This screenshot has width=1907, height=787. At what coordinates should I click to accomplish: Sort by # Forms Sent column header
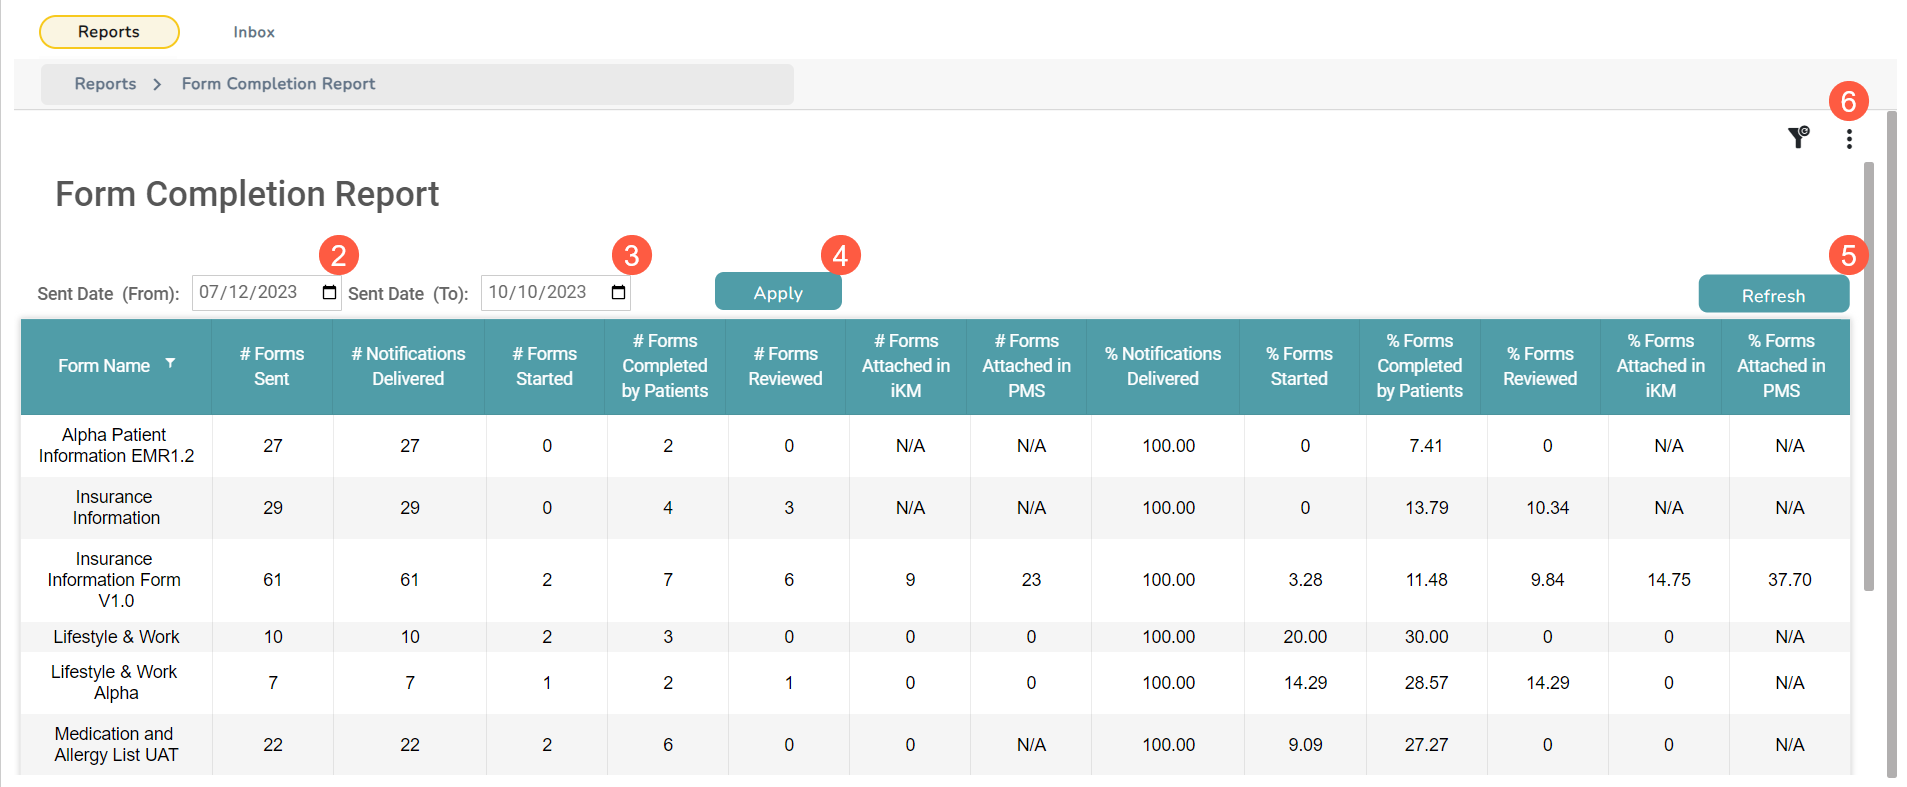[x=272, y=366]
